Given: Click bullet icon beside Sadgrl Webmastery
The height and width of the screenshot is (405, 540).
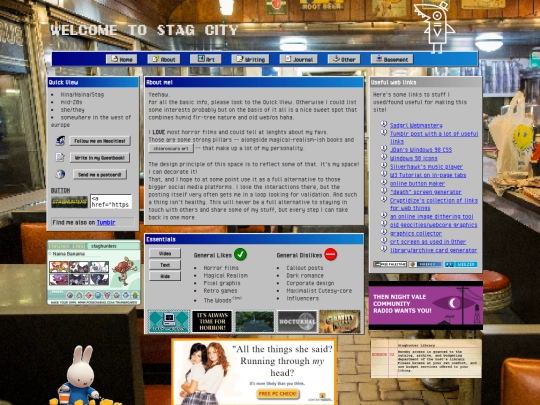Looking at the screenshot, I should [x=384, y=124].
